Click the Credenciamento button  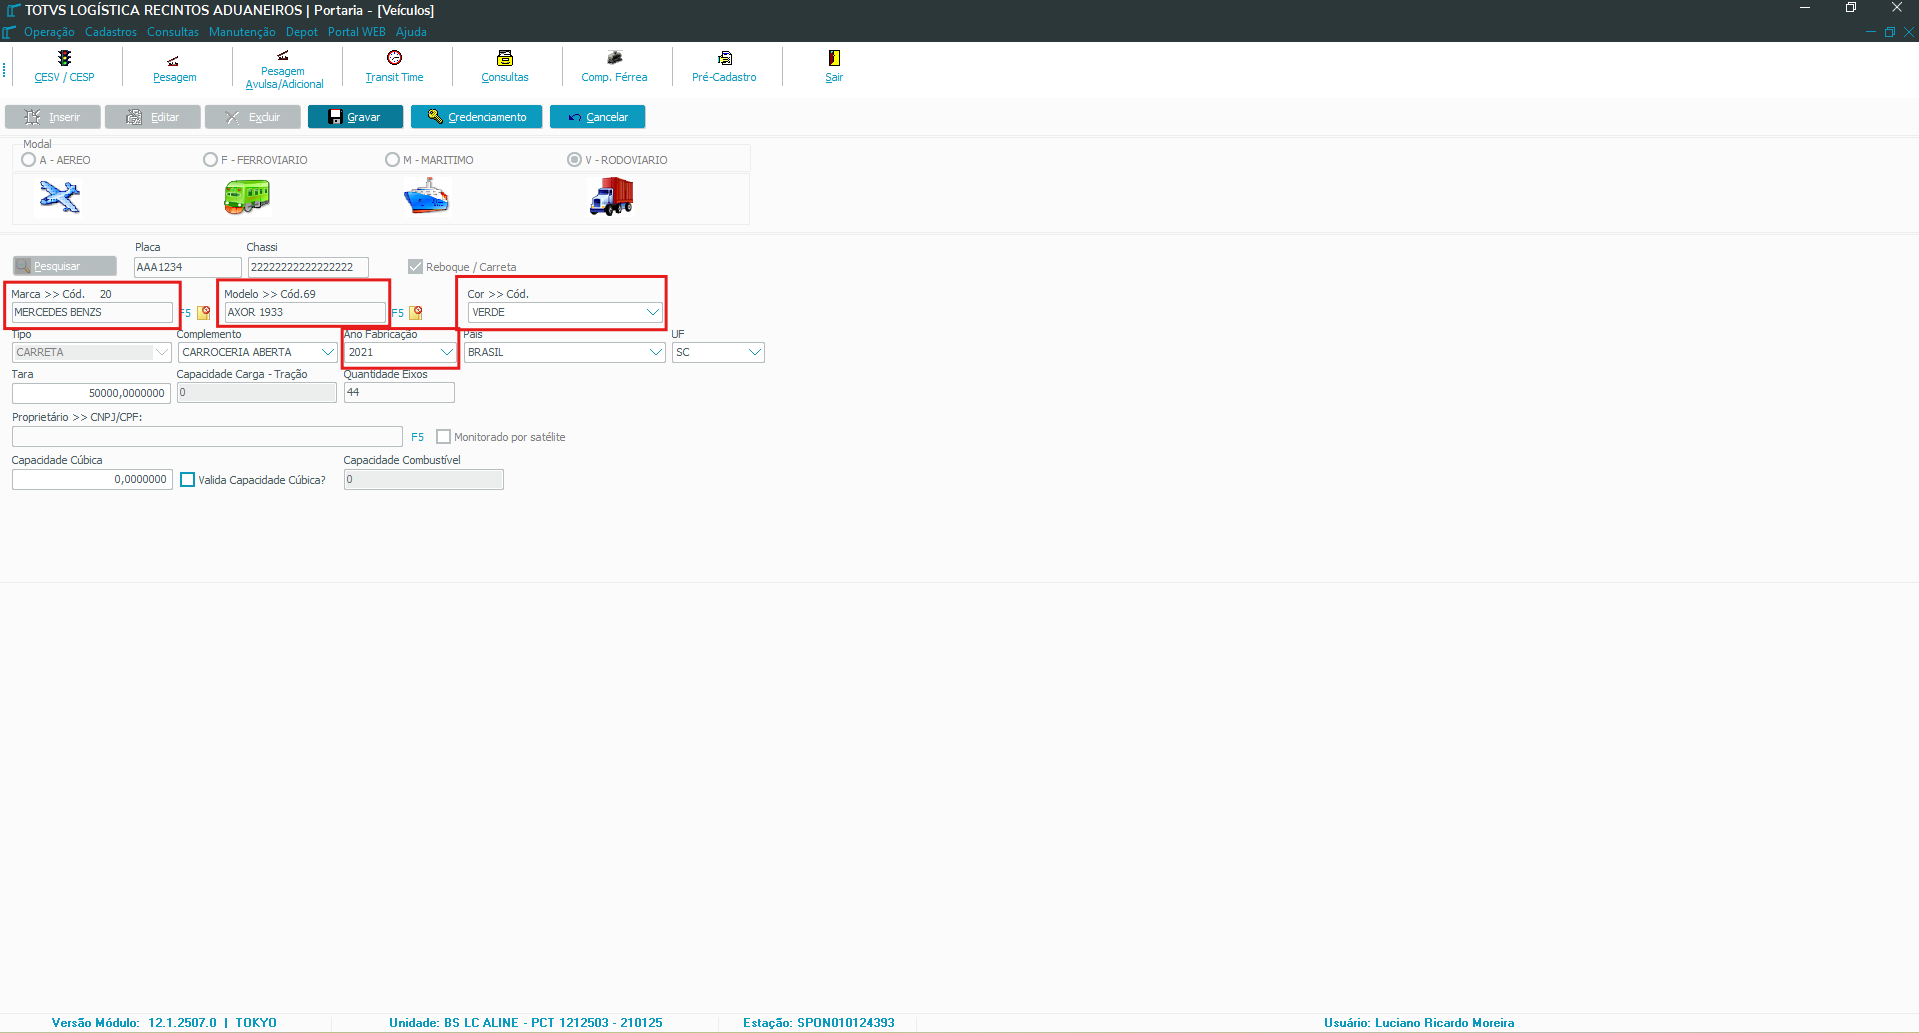point(476,117)
